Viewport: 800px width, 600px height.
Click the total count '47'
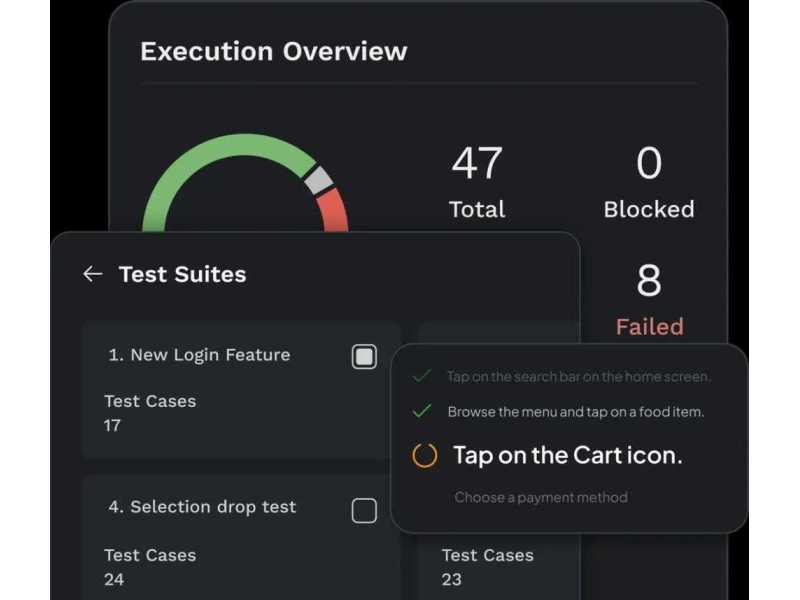point(477,163)
